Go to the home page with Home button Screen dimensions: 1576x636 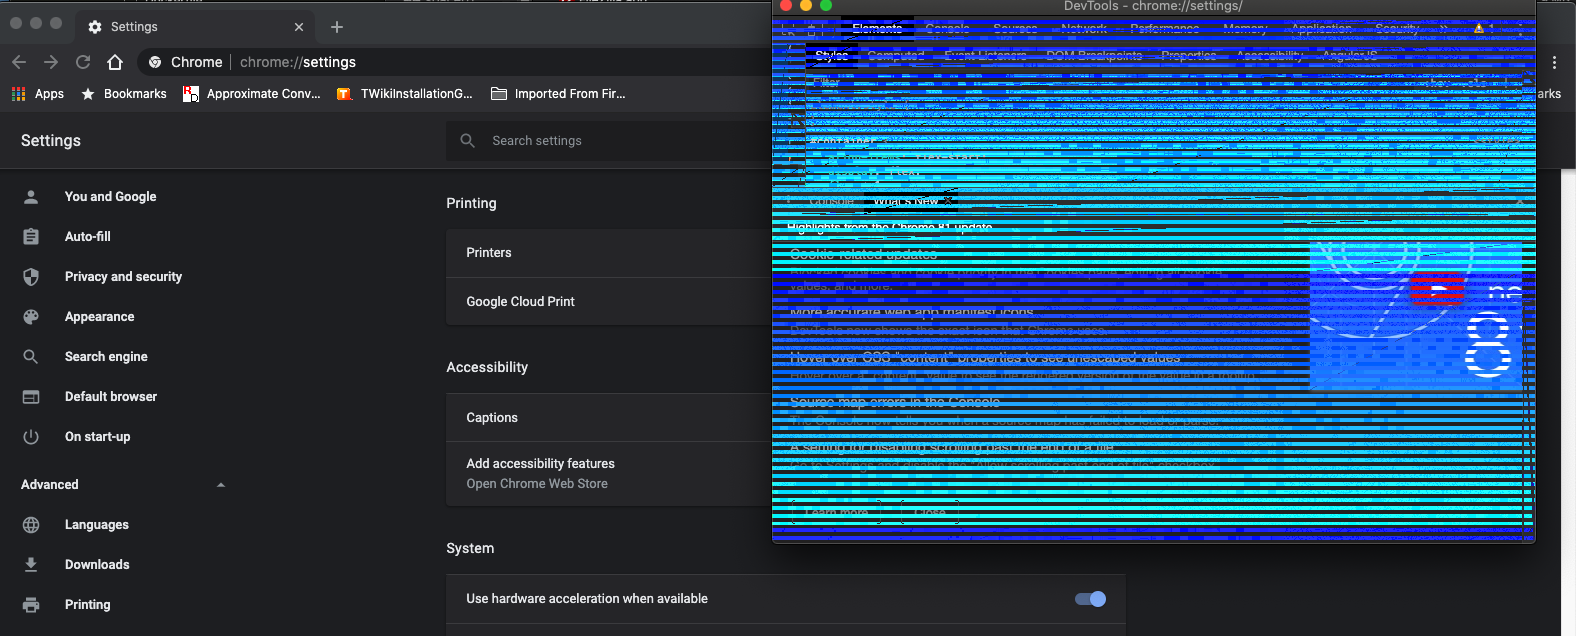click(x=115, y=62)
